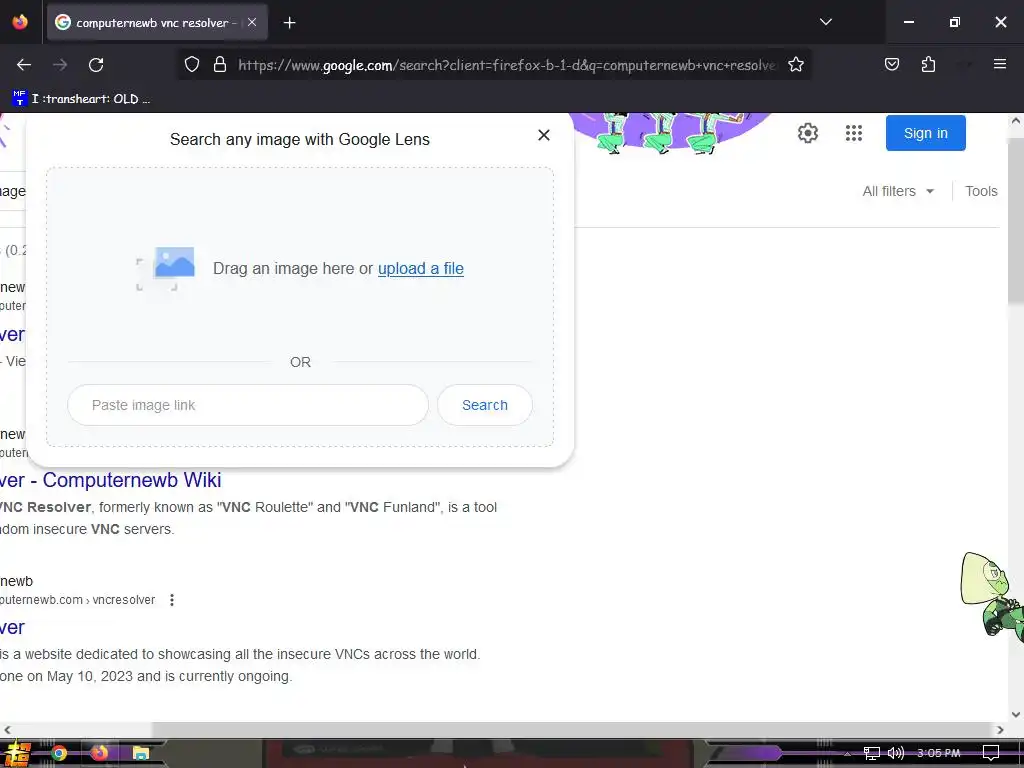Close the Google Lens dialog
Viewport: 1024px width, 768px height.
tap(543, 135)
